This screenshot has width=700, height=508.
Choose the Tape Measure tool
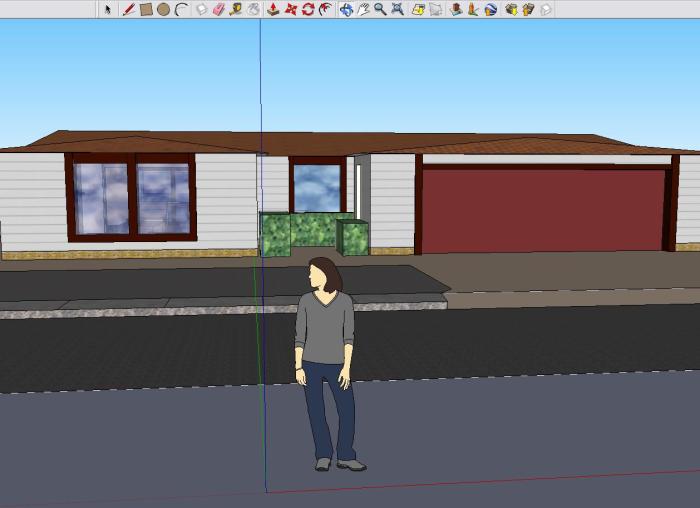(236, 9)
